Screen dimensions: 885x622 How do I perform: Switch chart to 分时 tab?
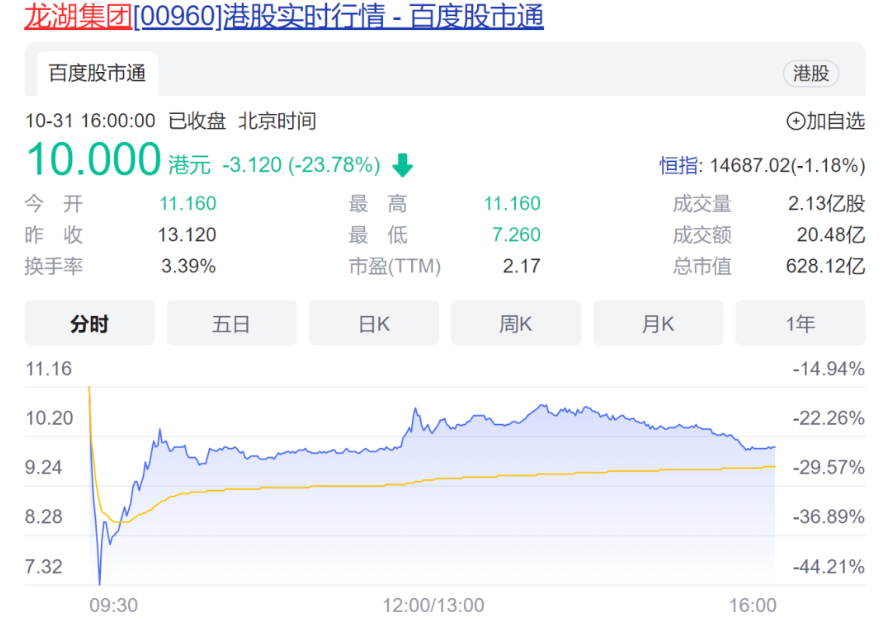[x=89, y=323]
